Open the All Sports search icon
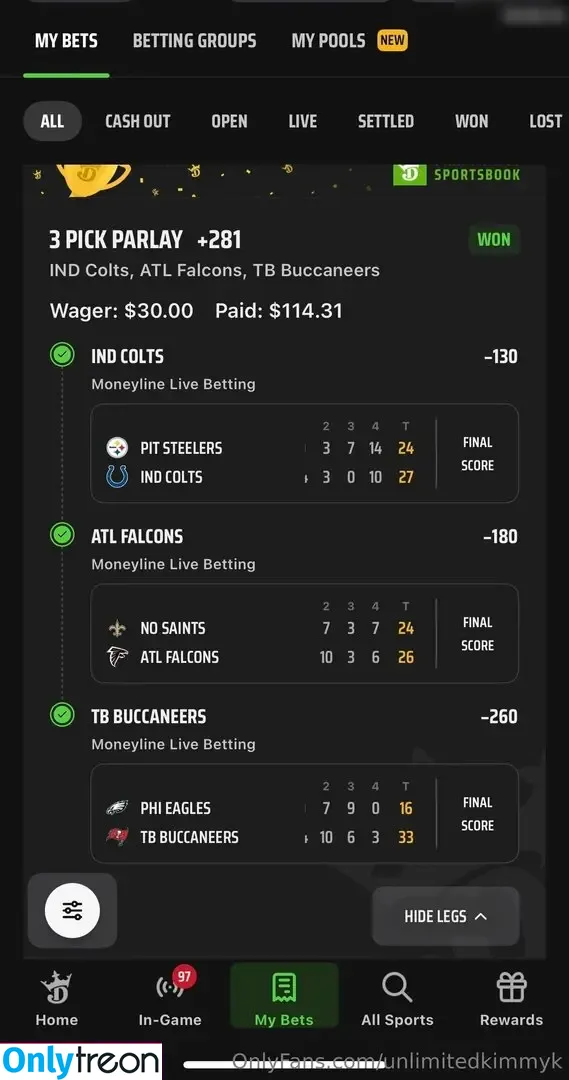The width and height of the screenshot is (569, 1080). (x=397, y=988)
